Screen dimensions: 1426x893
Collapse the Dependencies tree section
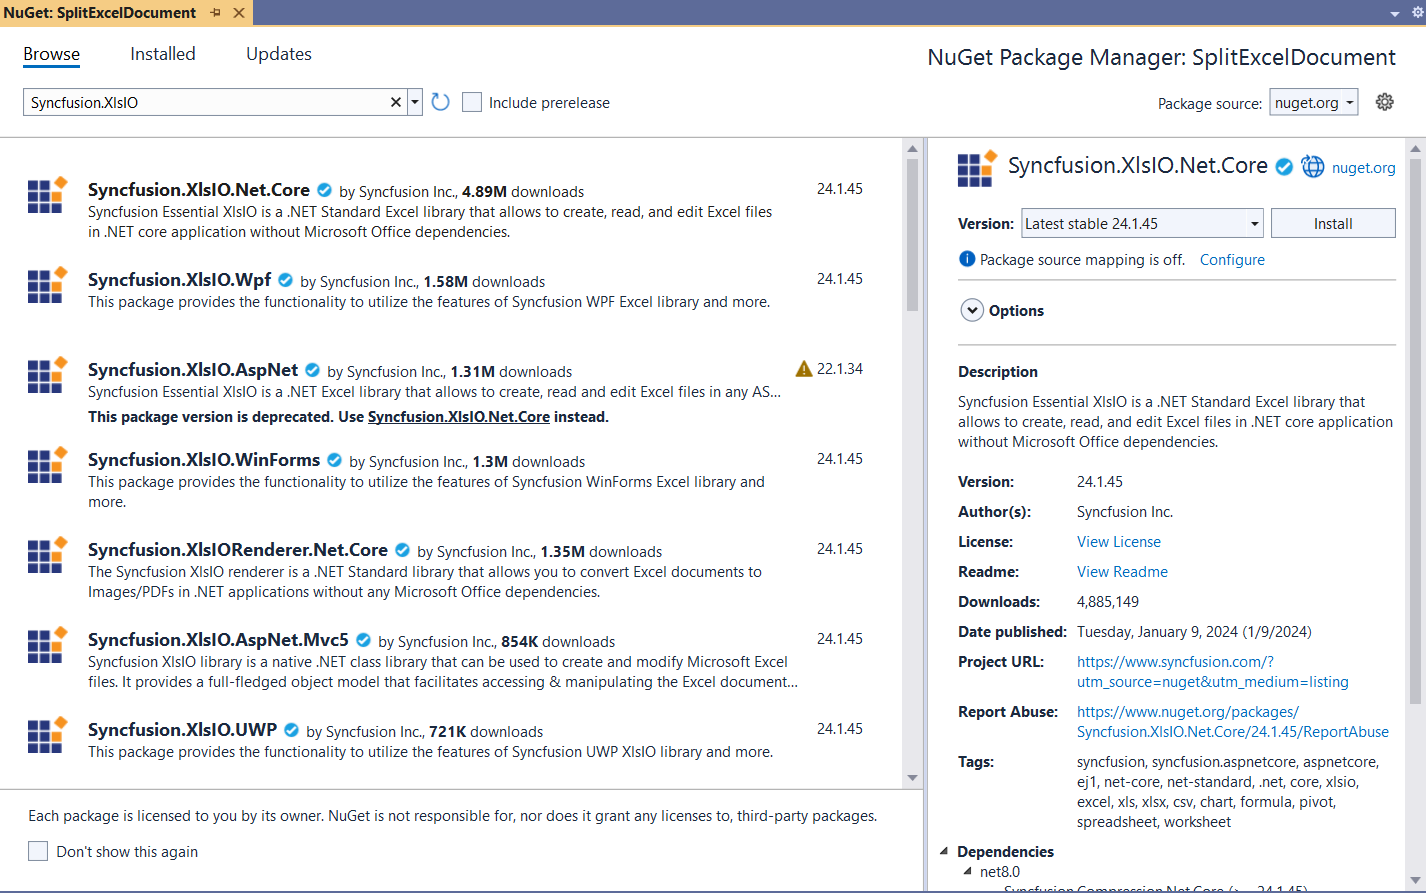[x=944, y=851]
